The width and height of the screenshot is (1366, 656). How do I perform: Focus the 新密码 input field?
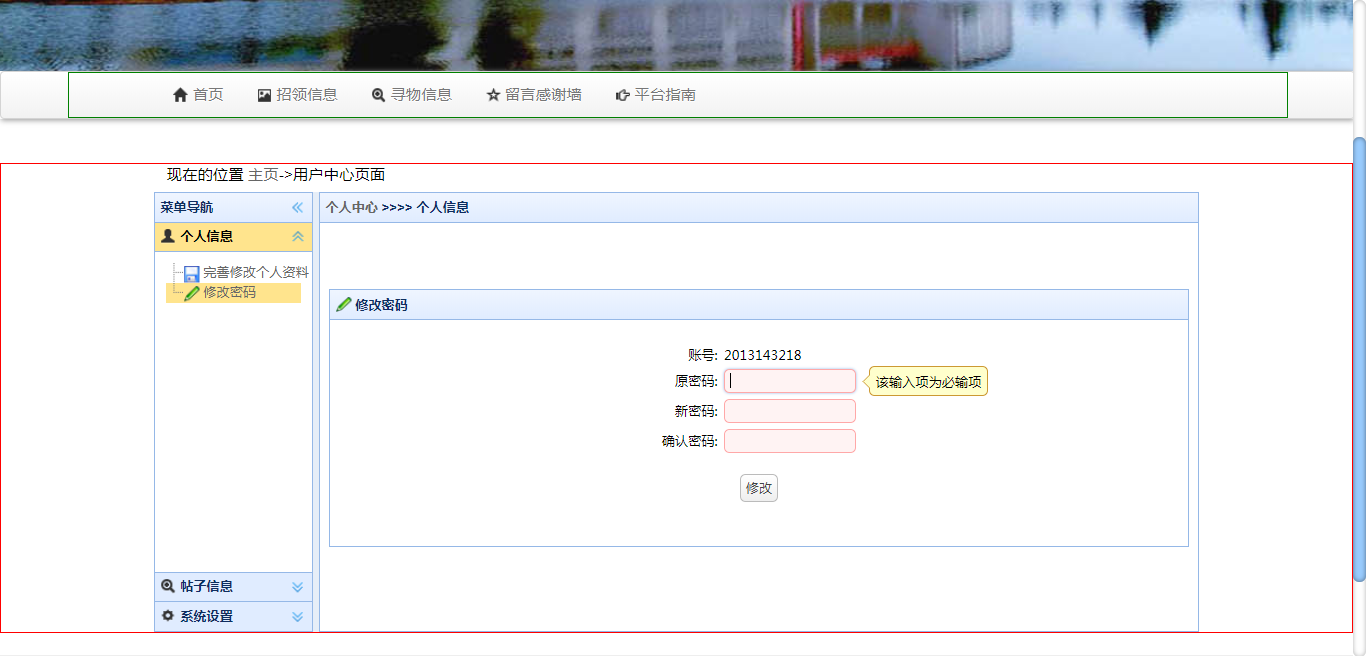(790, 411)
